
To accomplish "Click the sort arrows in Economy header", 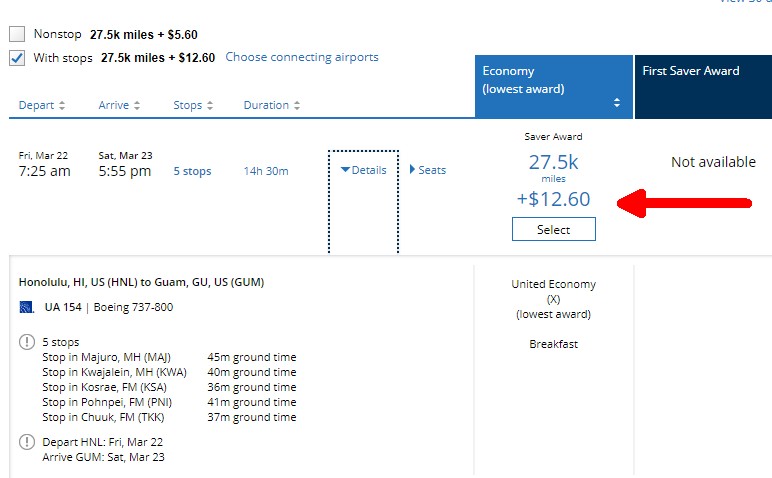I will pos(617,103).
